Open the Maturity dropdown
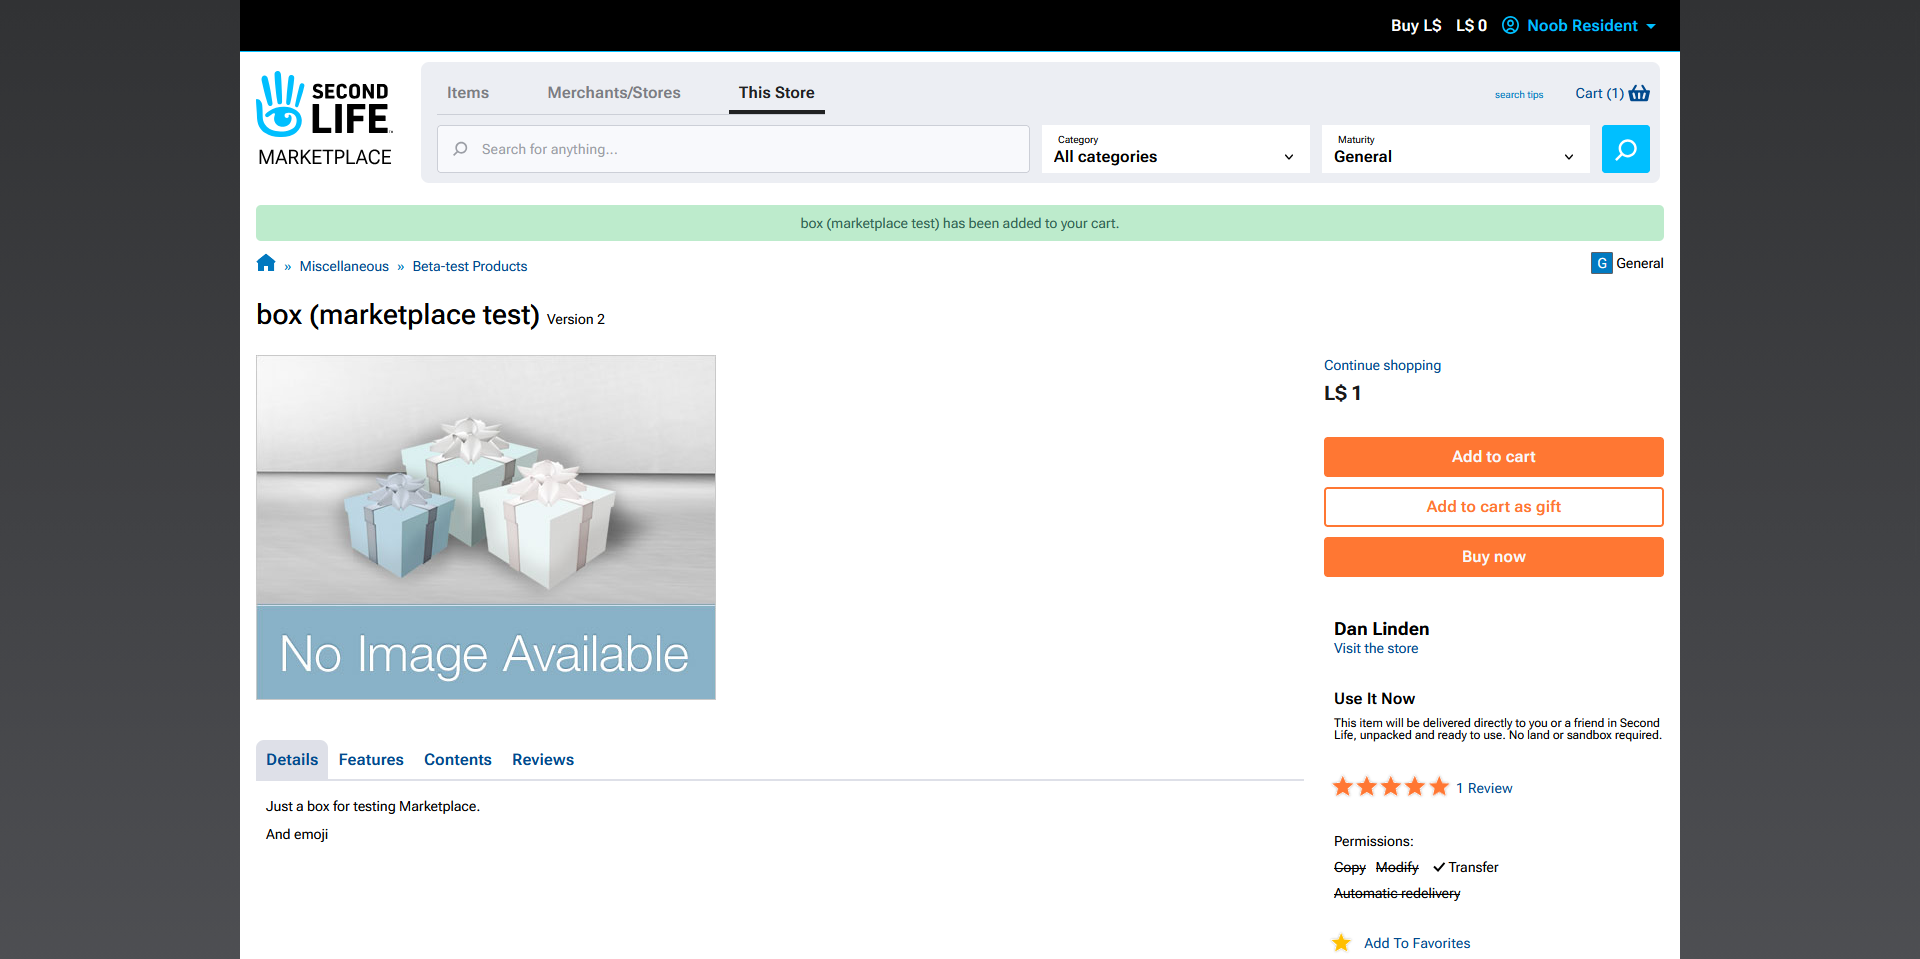Image resolution: width=1920 pixels, height=959 pixels. (1455, 149)
